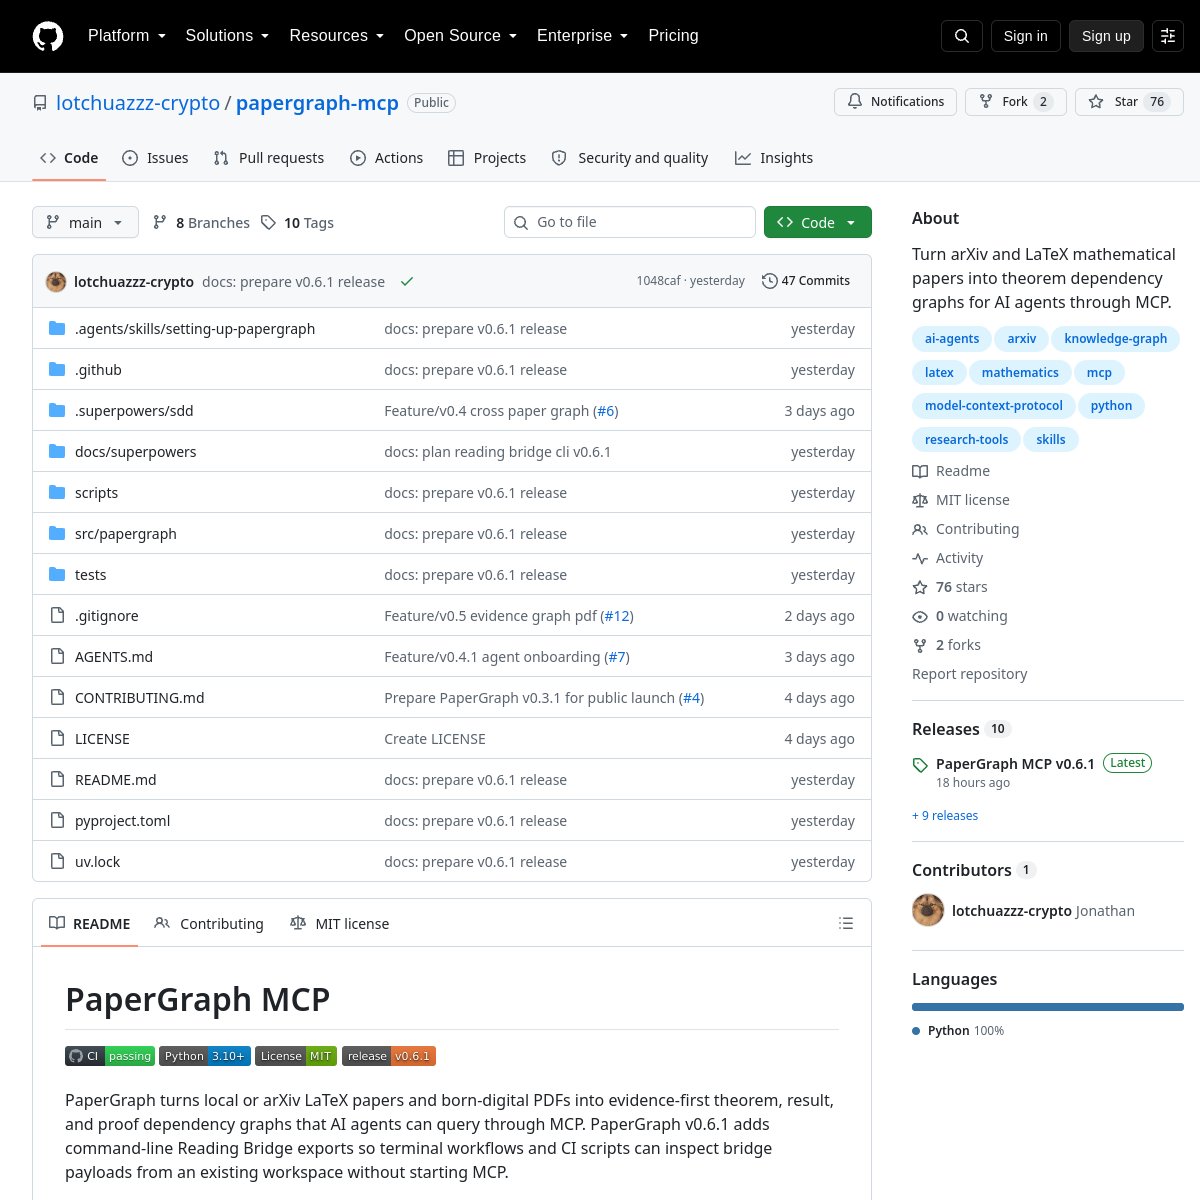
Task: Click the release v0.6.1 badge
Action: click(389, 1056)
